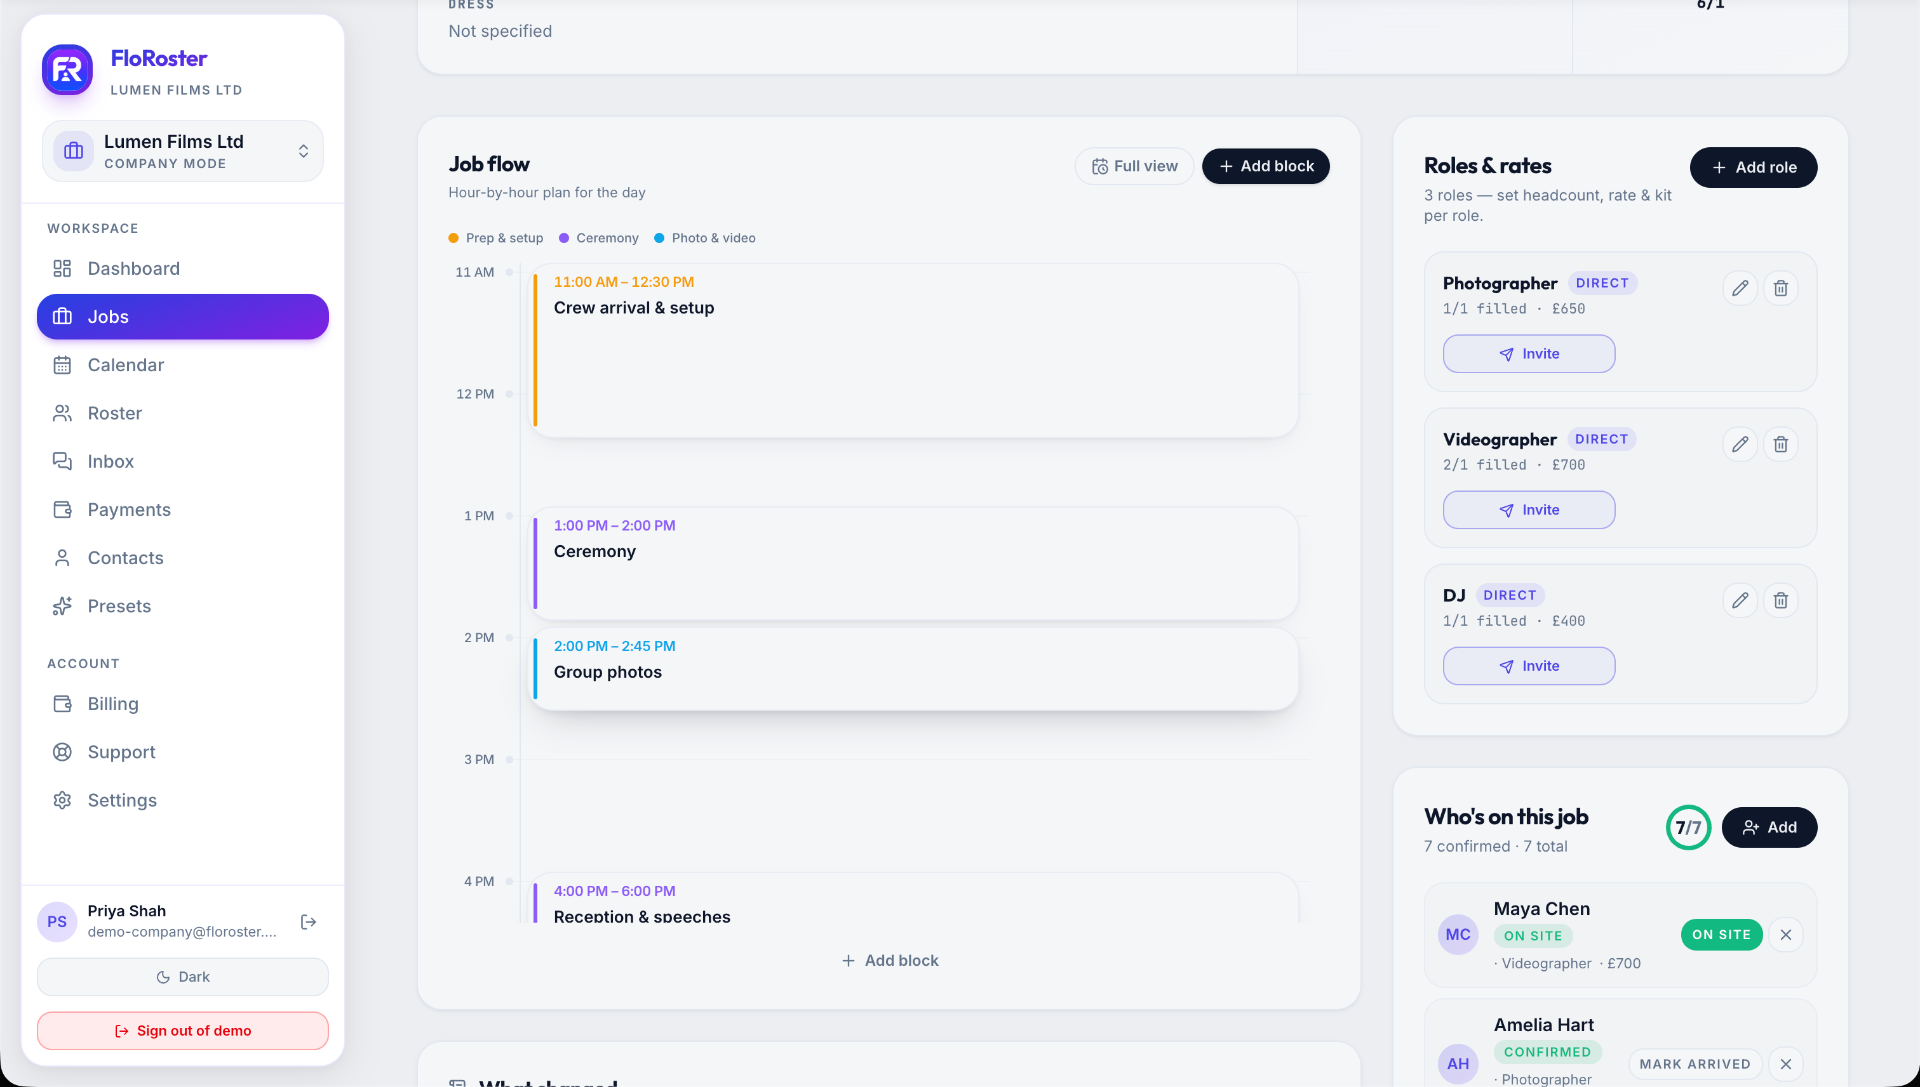The width and height of the screenshot is (1920, 1087).
Task: Click the DIRECT badge on Photographer
Action: (x=1602, y=283)
